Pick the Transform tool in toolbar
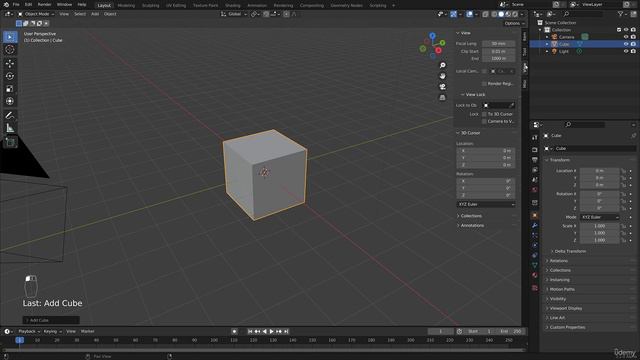640x360 pixels. click(x=10, y=101)
